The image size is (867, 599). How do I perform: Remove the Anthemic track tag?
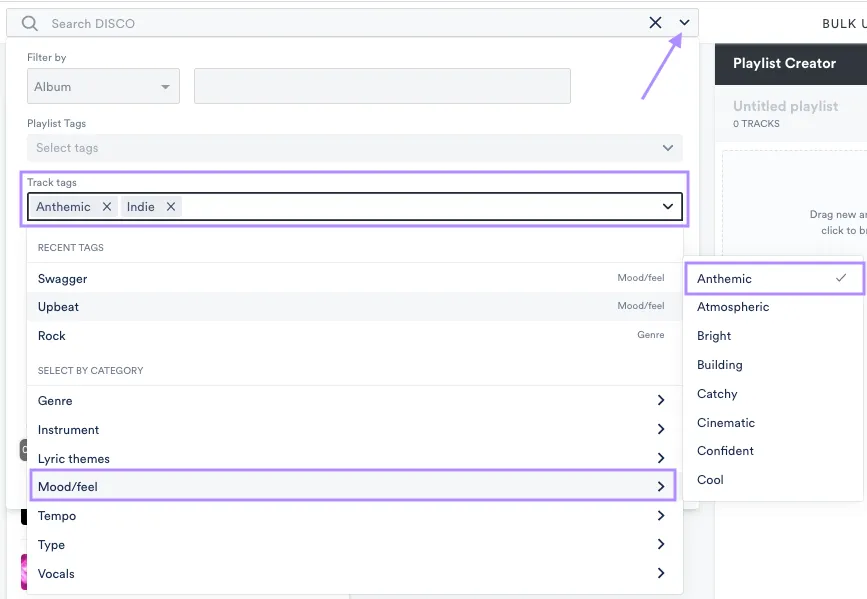click(107, 207)
